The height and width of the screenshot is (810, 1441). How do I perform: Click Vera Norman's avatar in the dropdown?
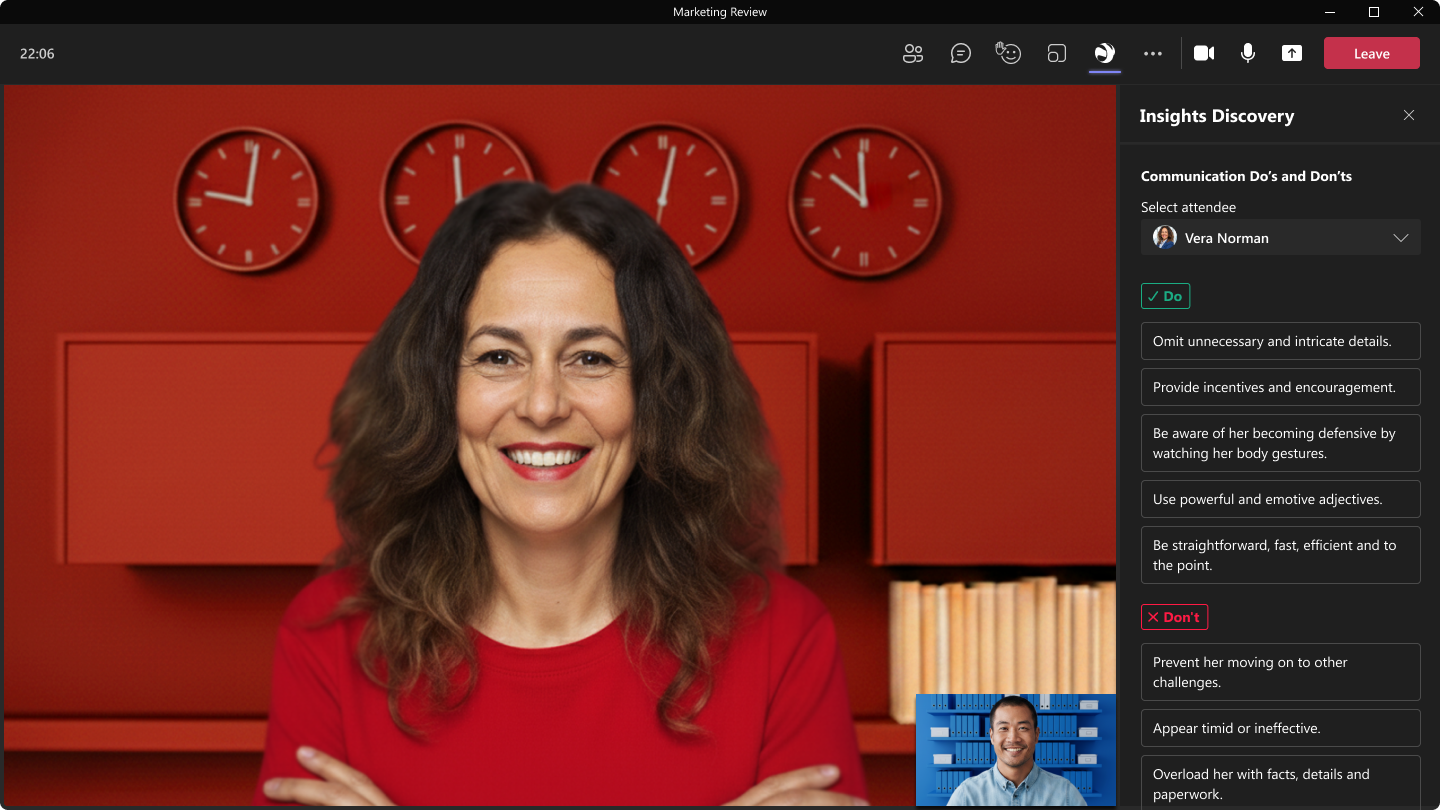point(1164,238)
